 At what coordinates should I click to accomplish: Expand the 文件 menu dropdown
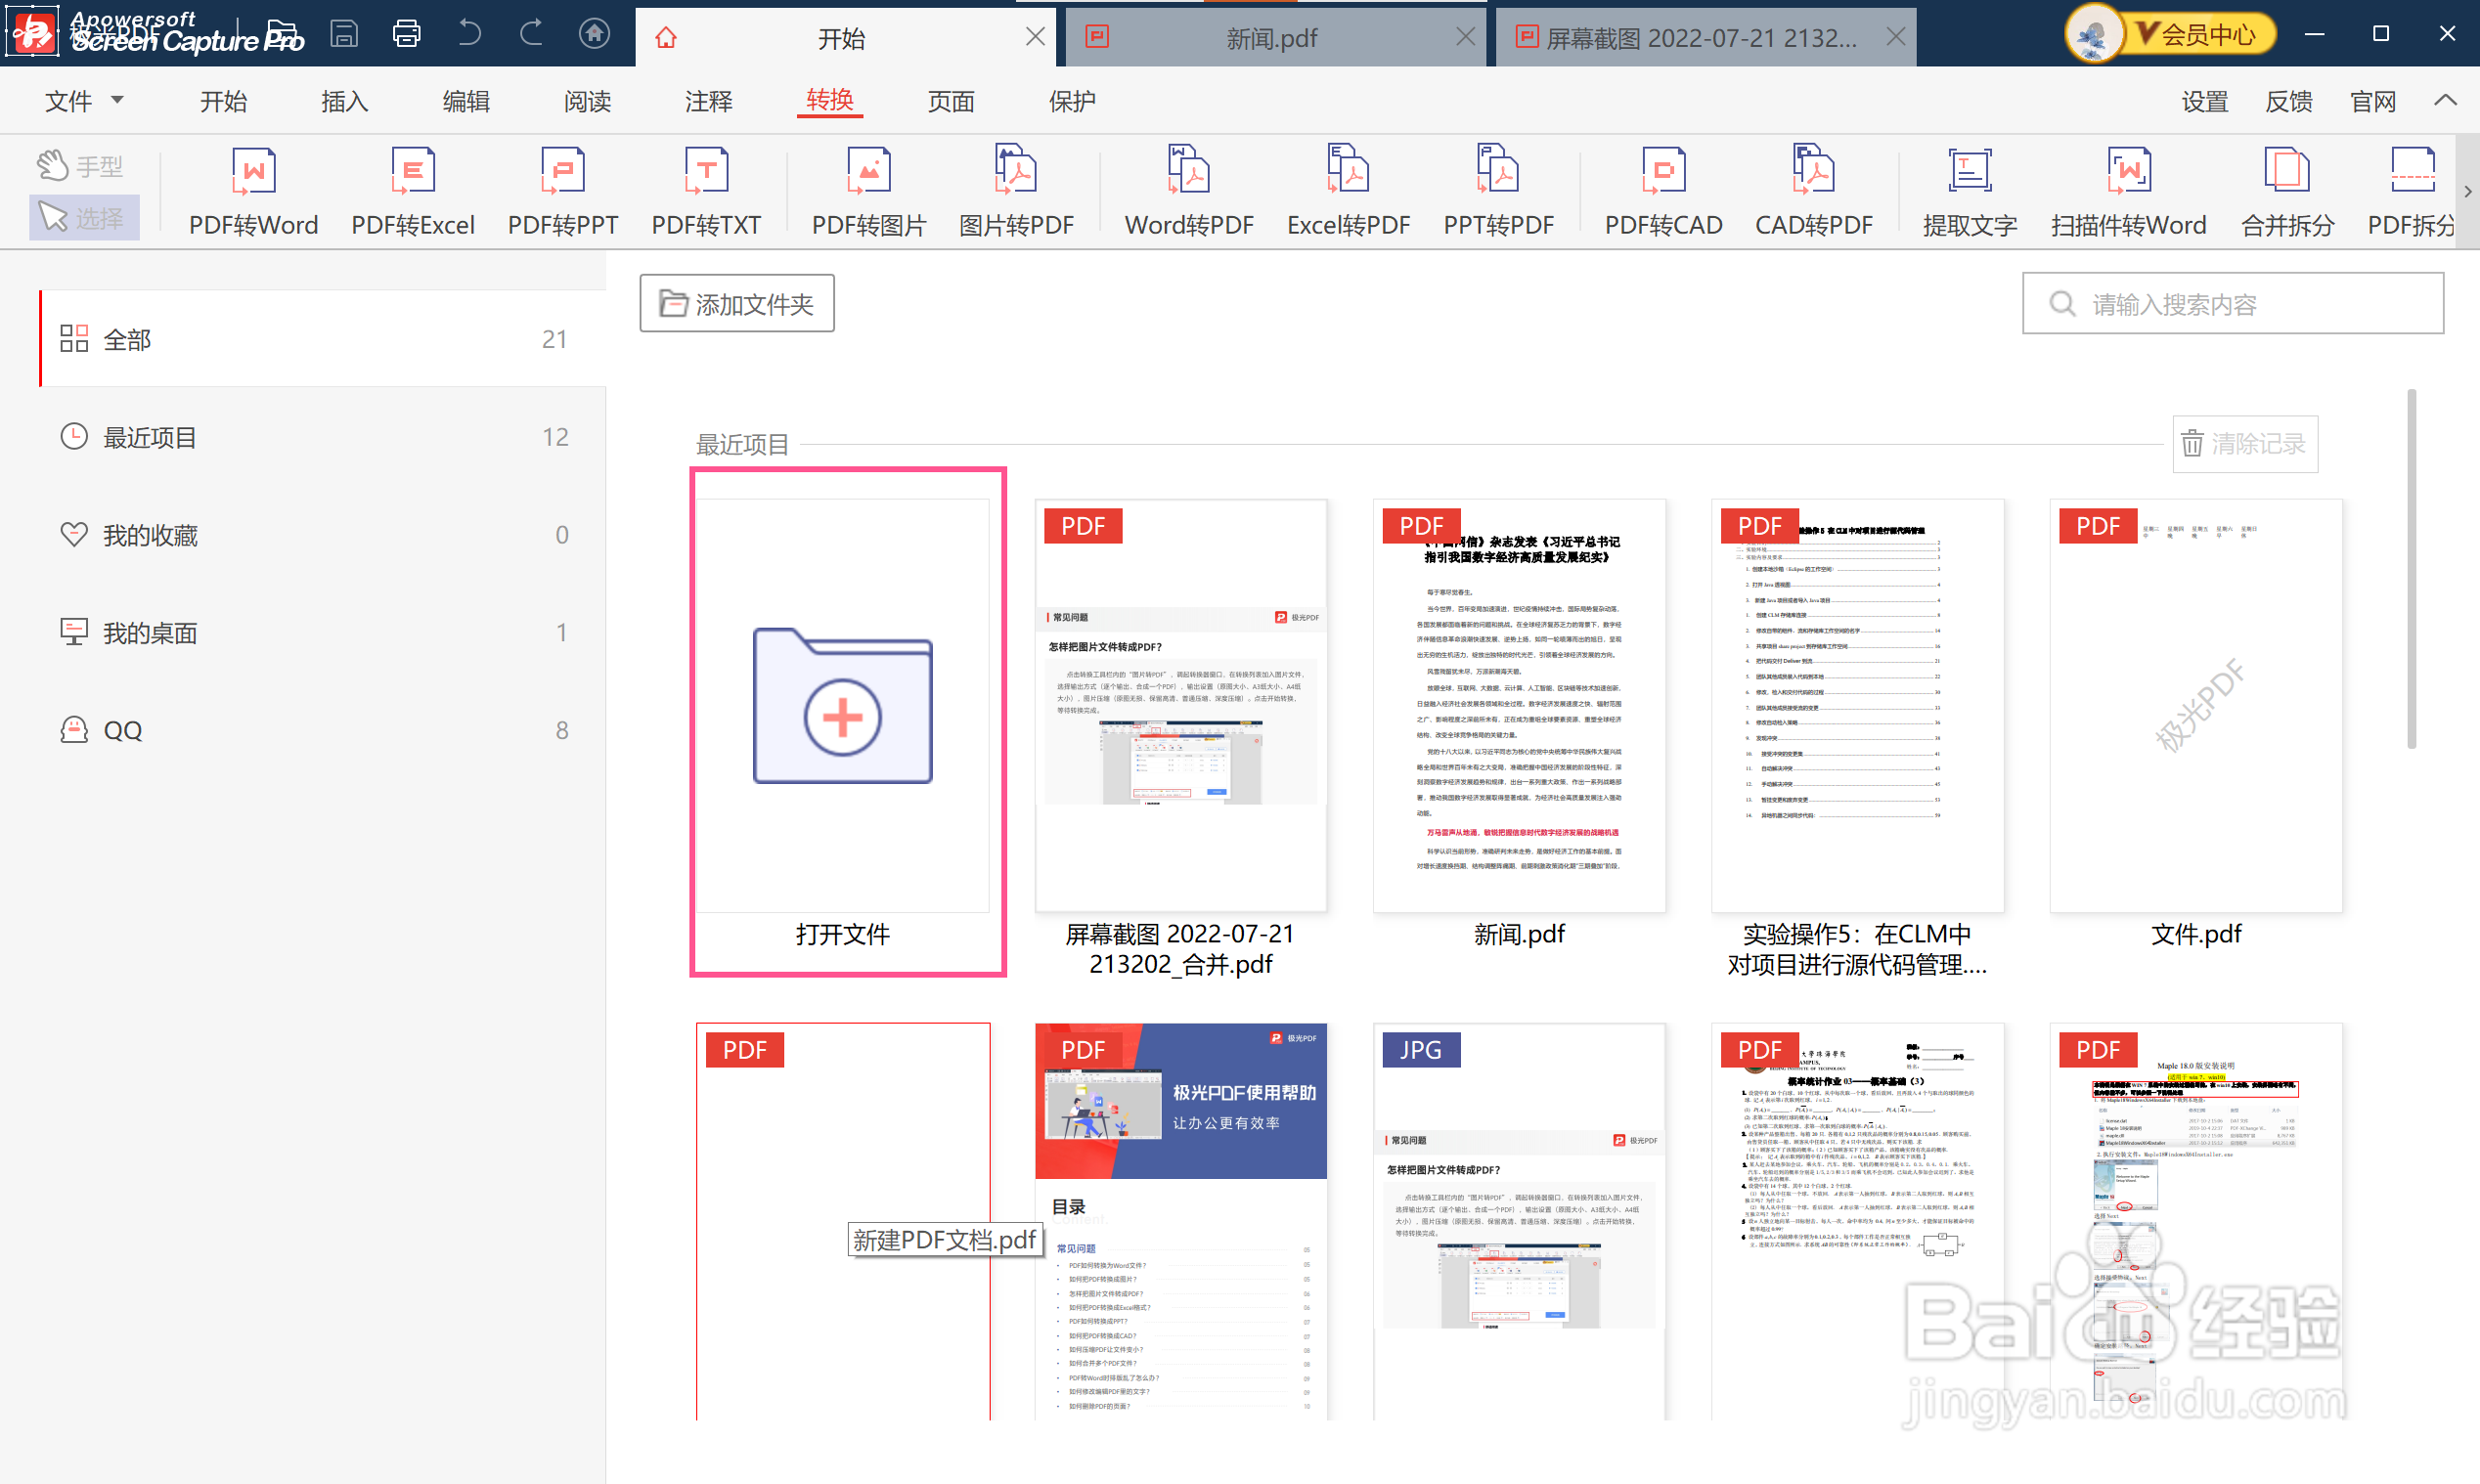pos(84,101)
